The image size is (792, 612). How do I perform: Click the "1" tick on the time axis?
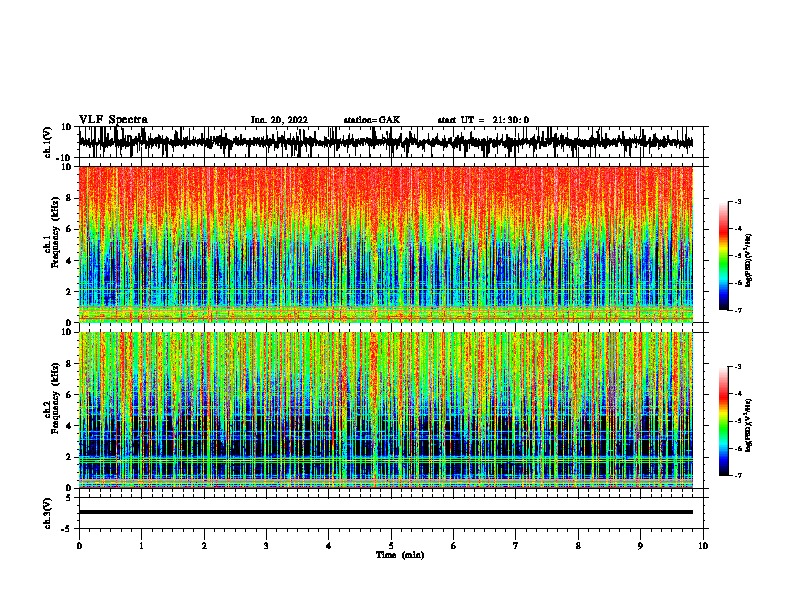(141, 546)
